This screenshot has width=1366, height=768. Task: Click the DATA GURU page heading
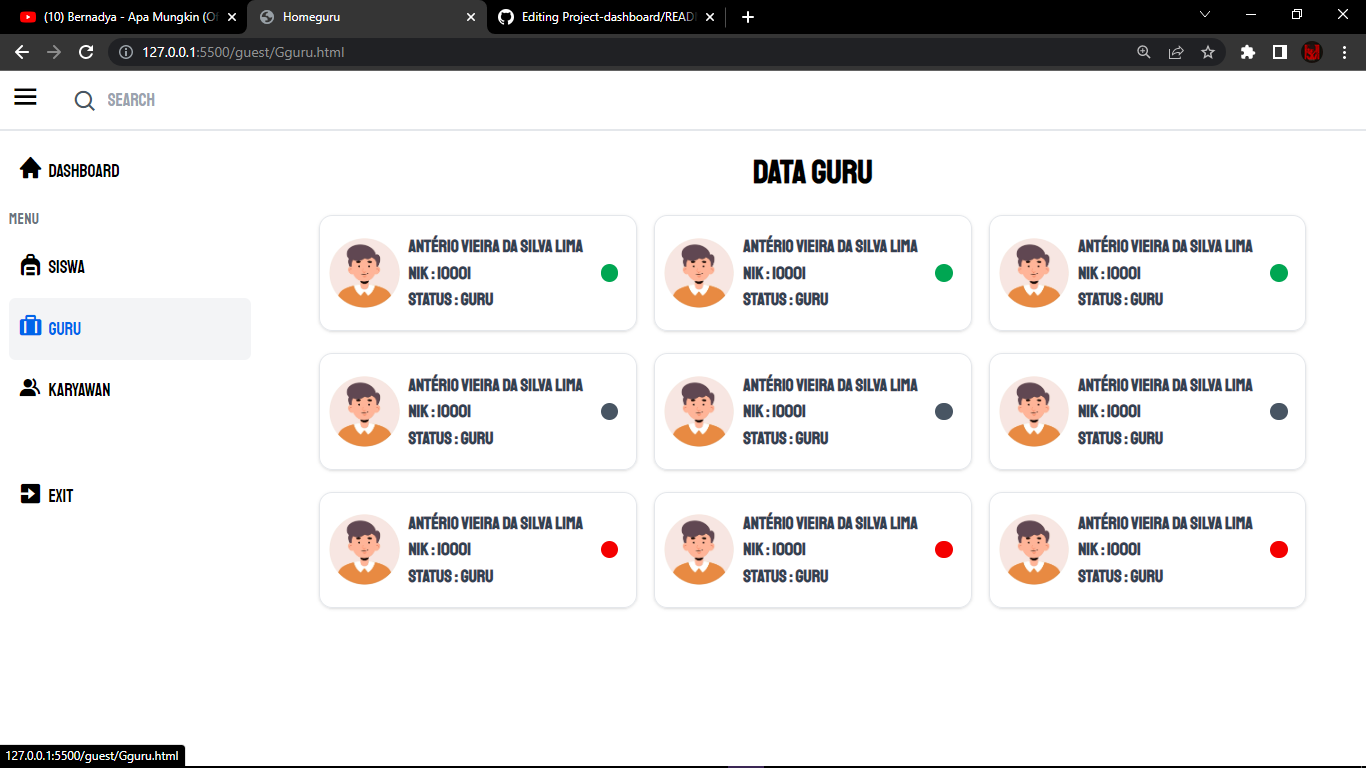click(x=813, y=171)
